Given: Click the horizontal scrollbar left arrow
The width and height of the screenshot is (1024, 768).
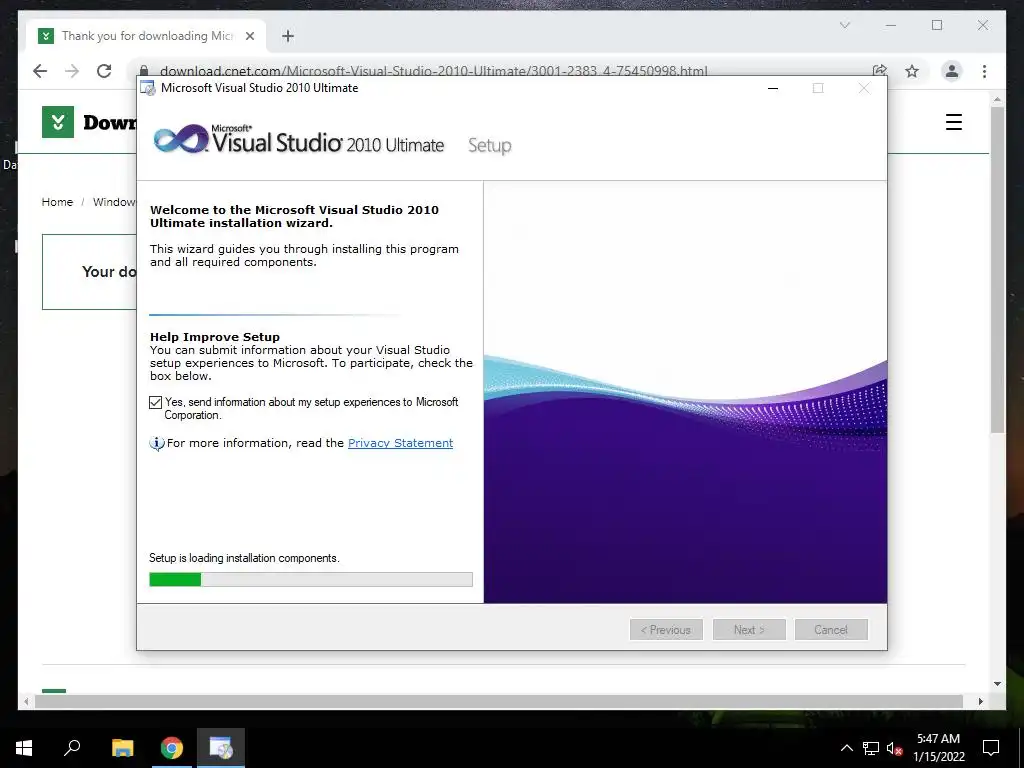Looking at the screenshot, I should pos(26,701).
